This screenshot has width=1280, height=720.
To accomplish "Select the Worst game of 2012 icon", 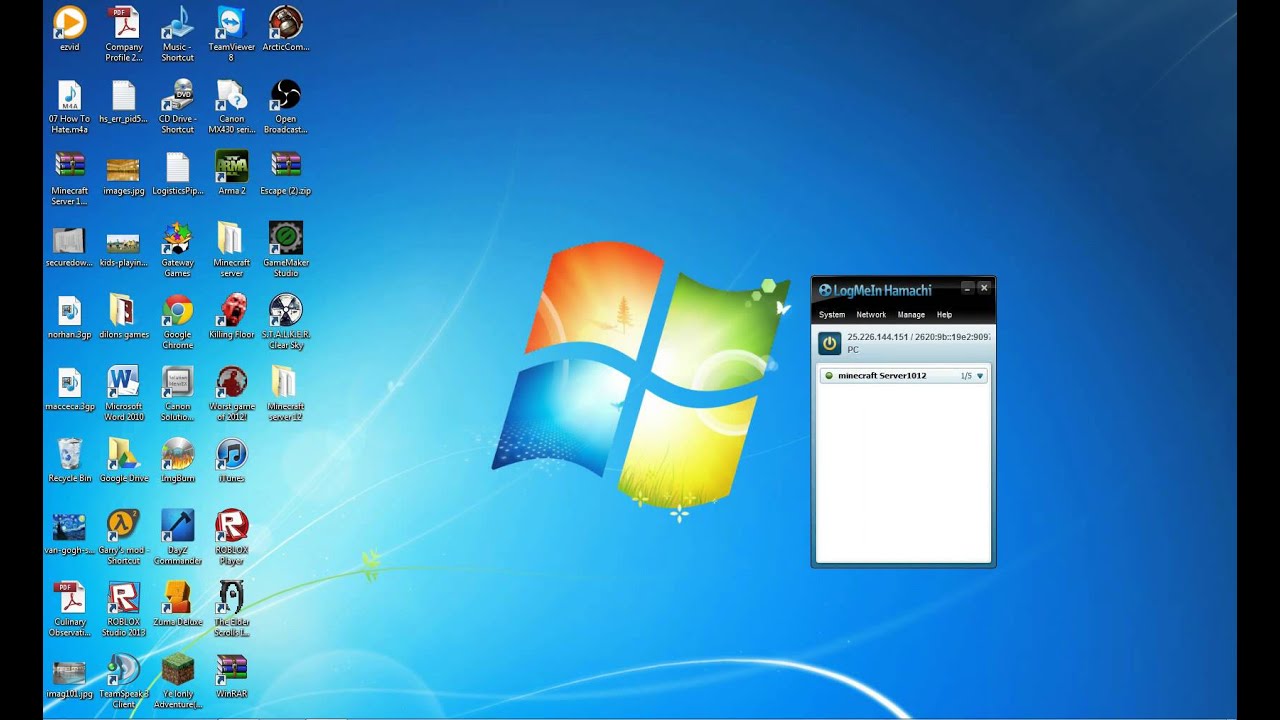I will 231,382.
